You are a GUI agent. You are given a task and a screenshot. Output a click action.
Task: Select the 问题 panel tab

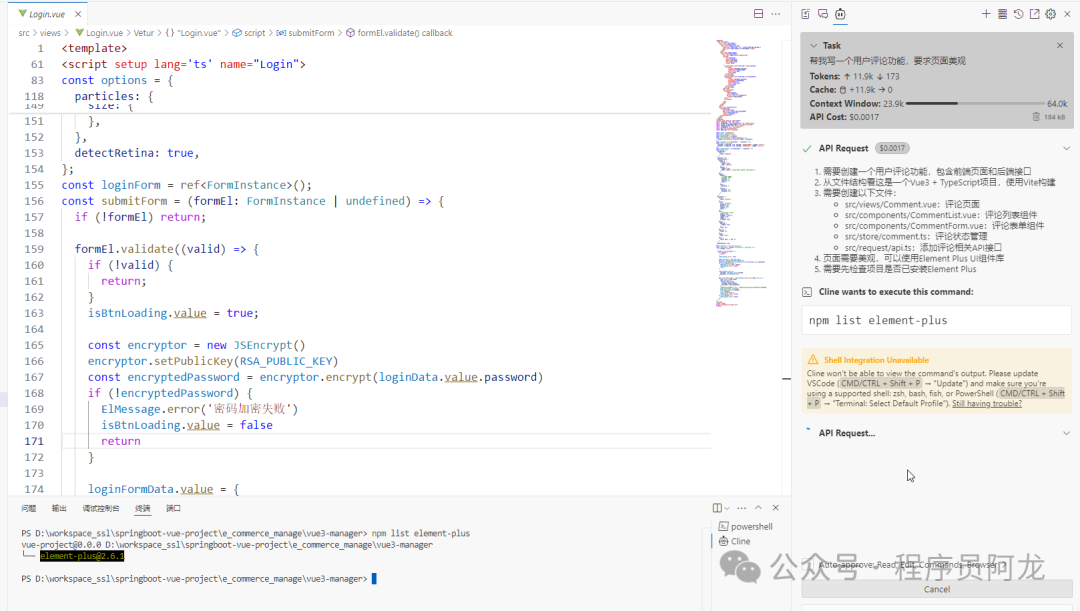(x=29, y=508)
